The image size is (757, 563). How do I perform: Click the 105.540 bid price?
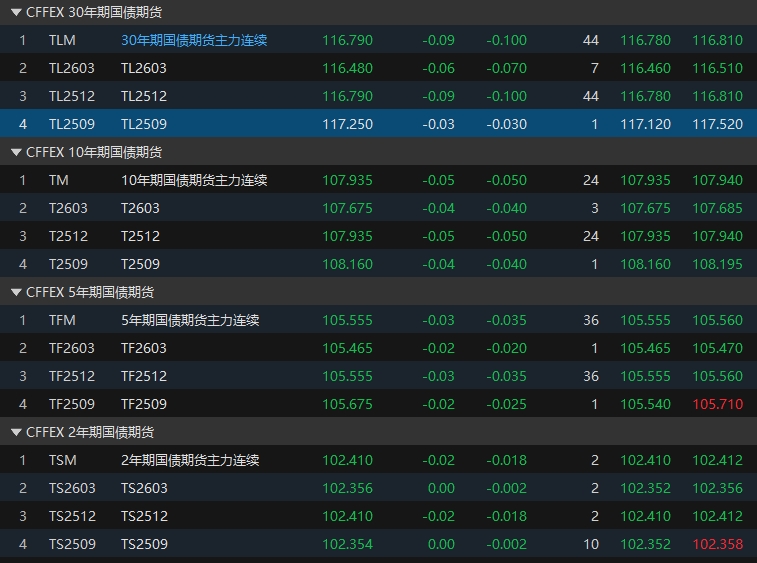click(x=645, y=404)
